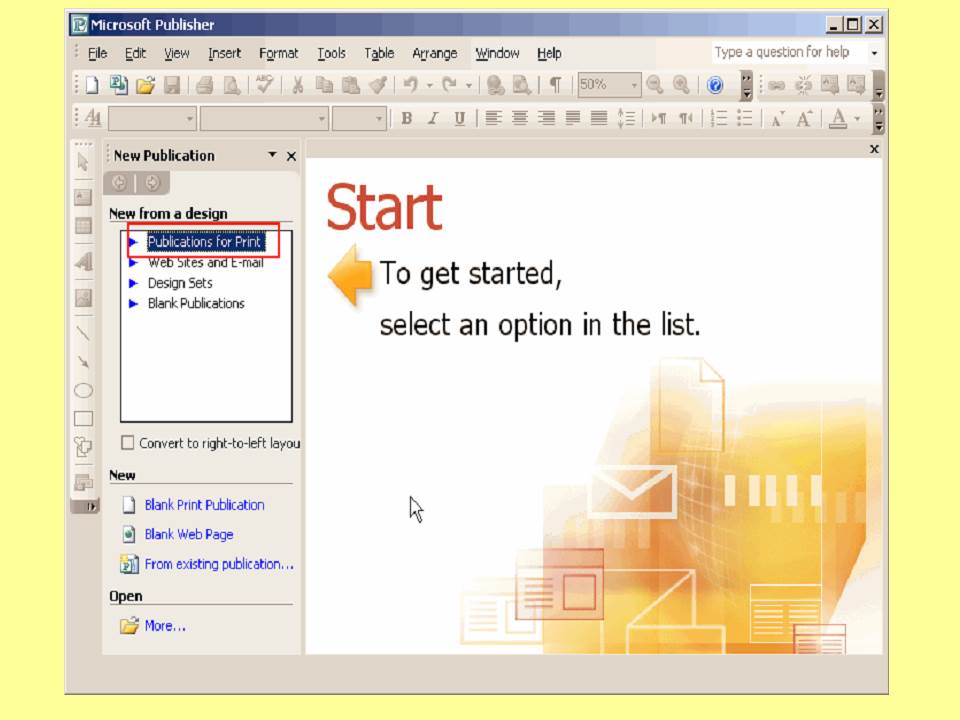Select the Text Box tool
Image resolution: width=960 pixels, height=720 pixels.
(83, 197)
